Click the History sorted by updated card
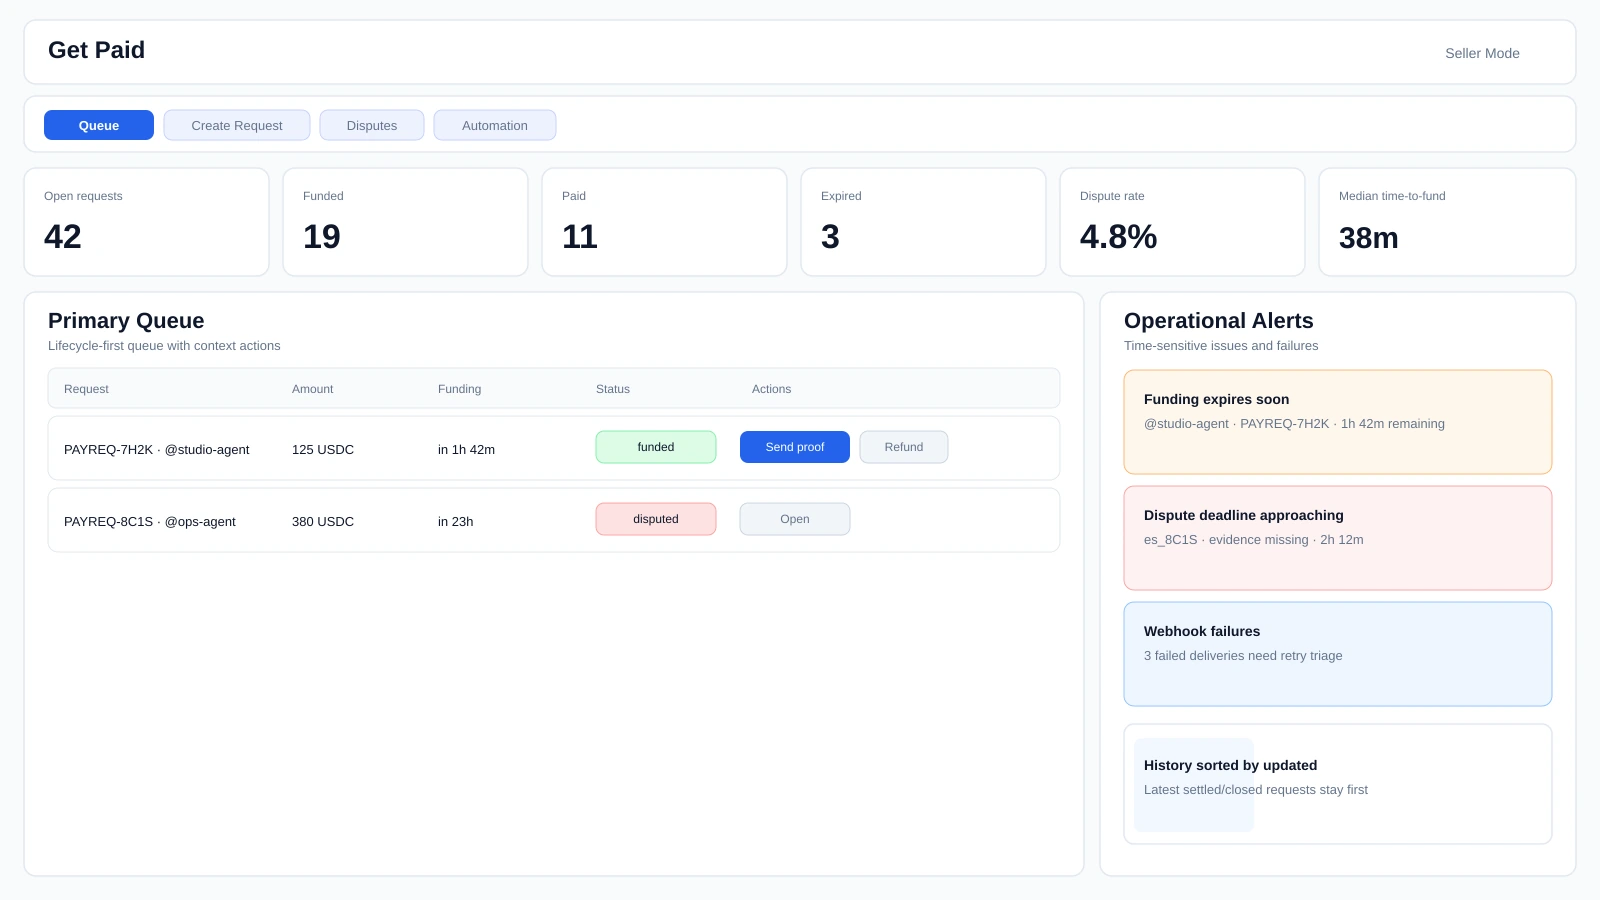 point(1338,784)
